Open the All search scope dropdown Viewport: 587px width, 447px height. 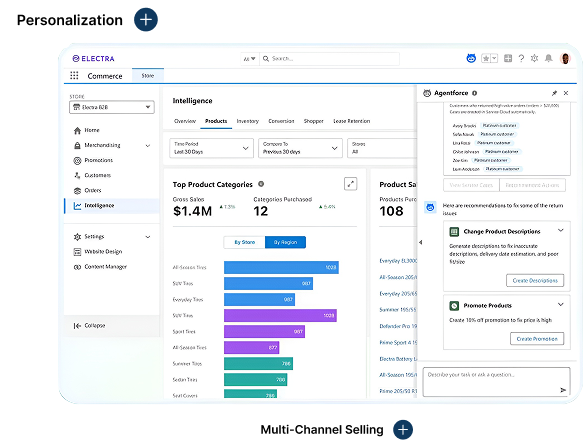click(x=249, y=59)
